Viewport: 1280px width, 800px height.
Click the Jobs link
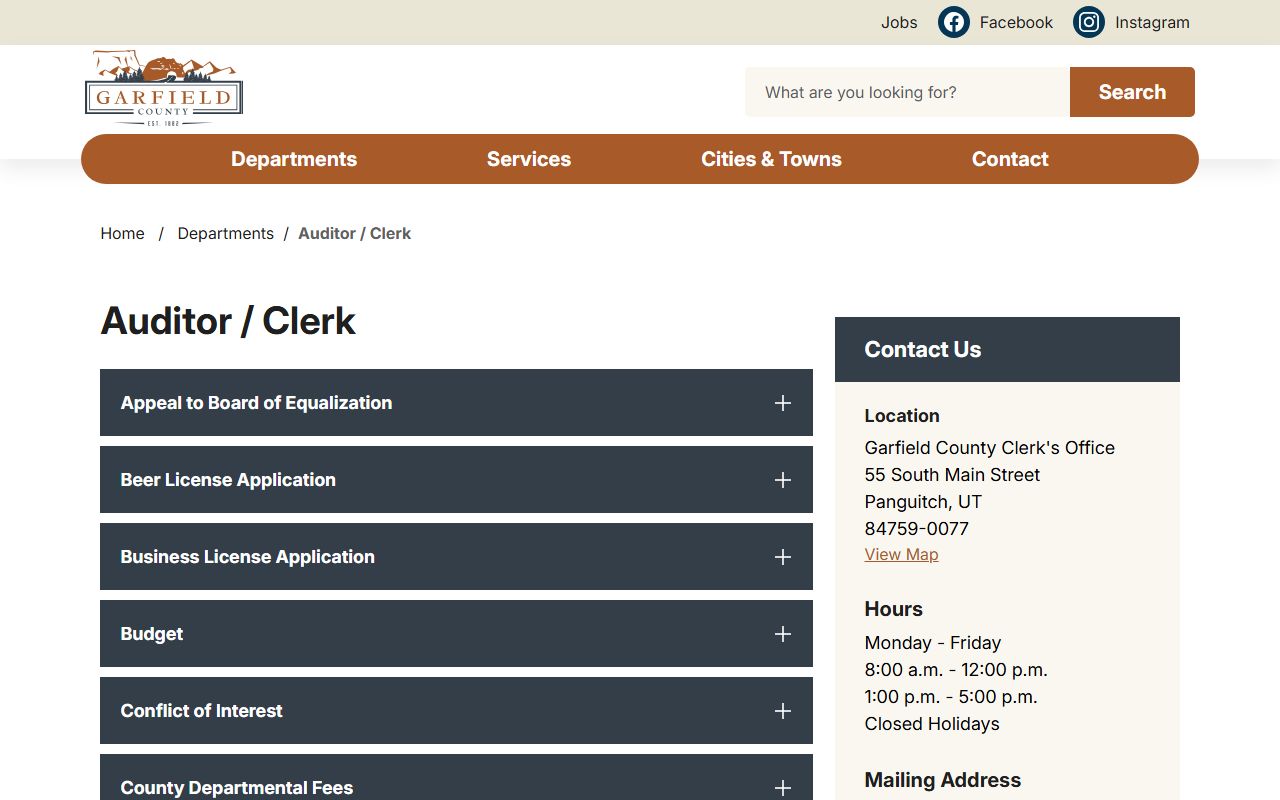899,22
